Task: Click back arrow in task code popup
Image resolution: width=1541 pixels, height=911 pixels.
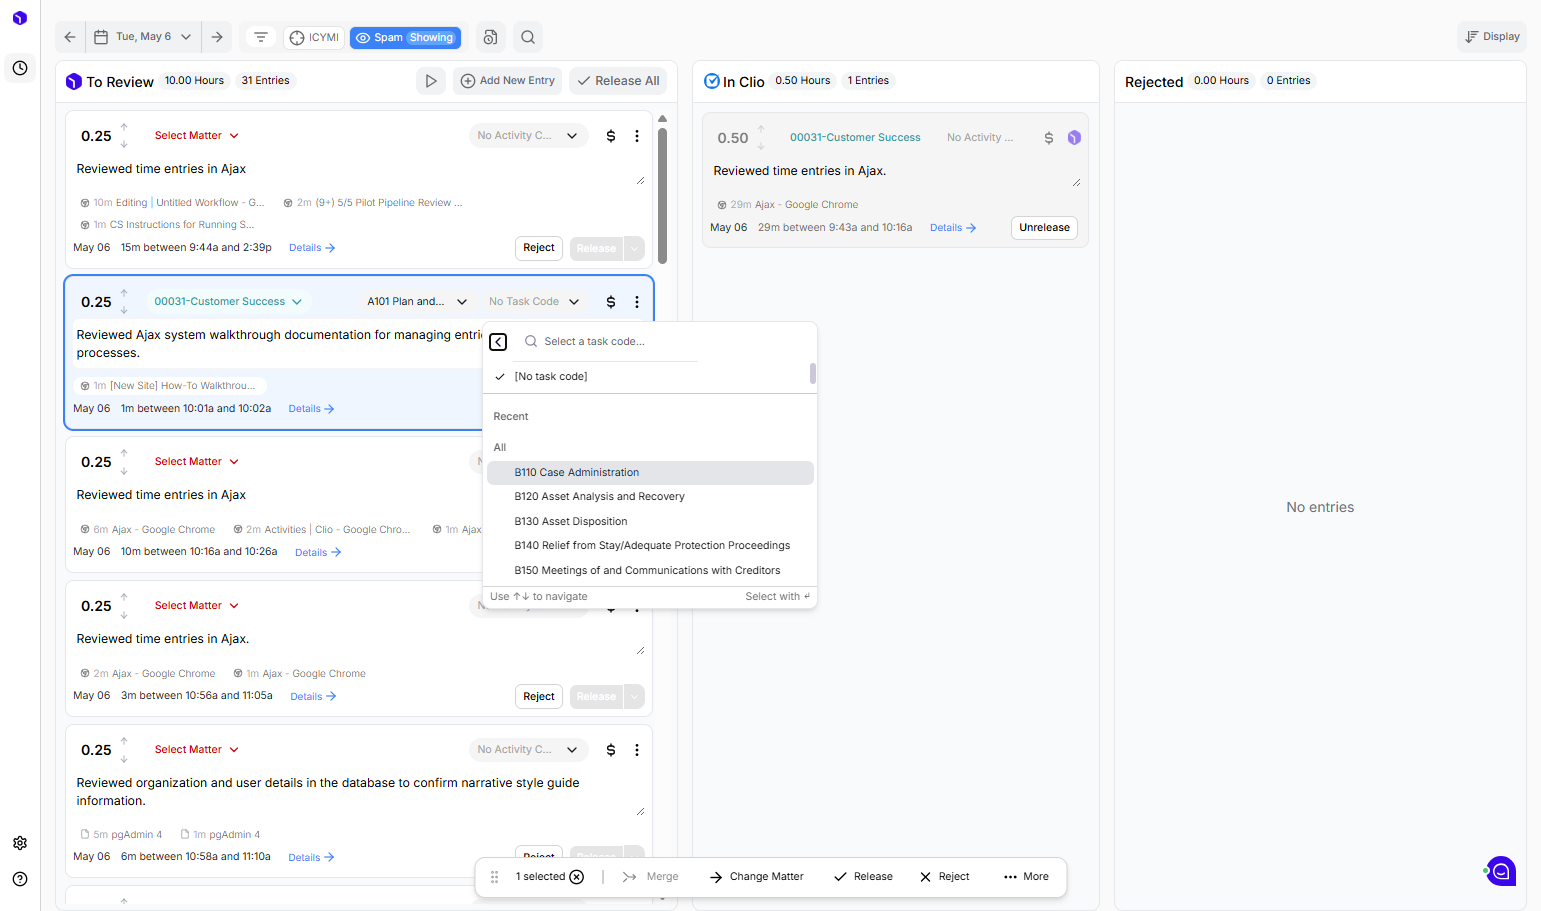Action: 498,342
